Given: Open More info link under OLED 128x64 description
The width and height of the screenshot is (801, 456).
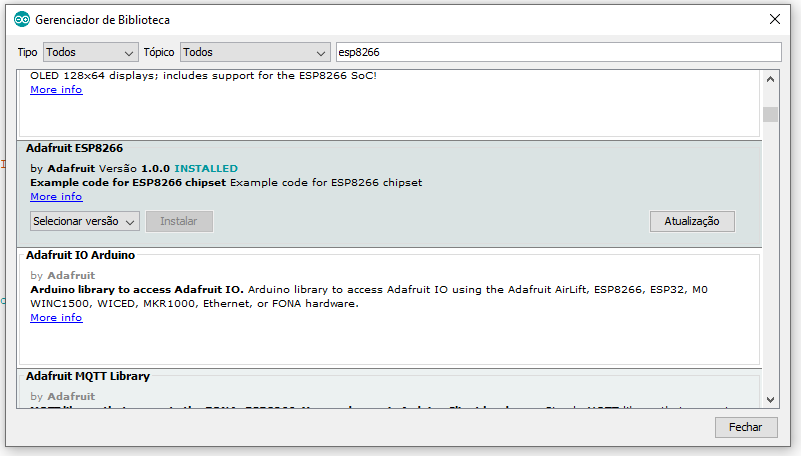Looking at the screenshot, I should (x=56, y=89).
